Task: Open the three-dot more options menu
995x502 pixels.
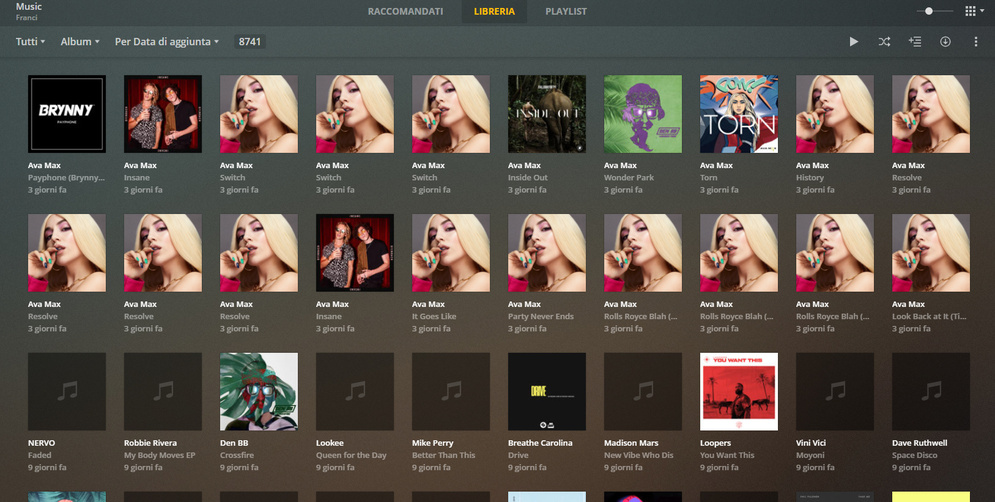Action: pyautogui.click(x=975, y=41)
